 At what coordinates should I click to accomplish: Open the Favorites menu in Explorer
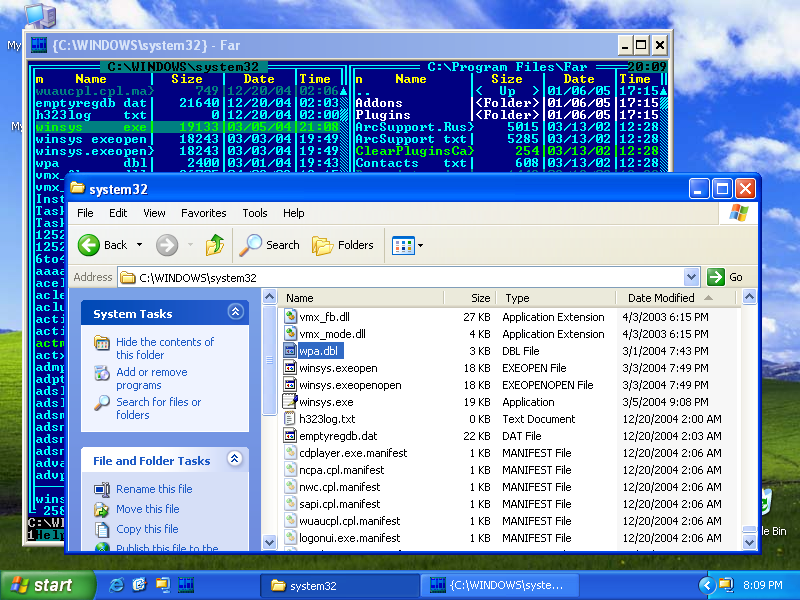click(x=204, y=213)
